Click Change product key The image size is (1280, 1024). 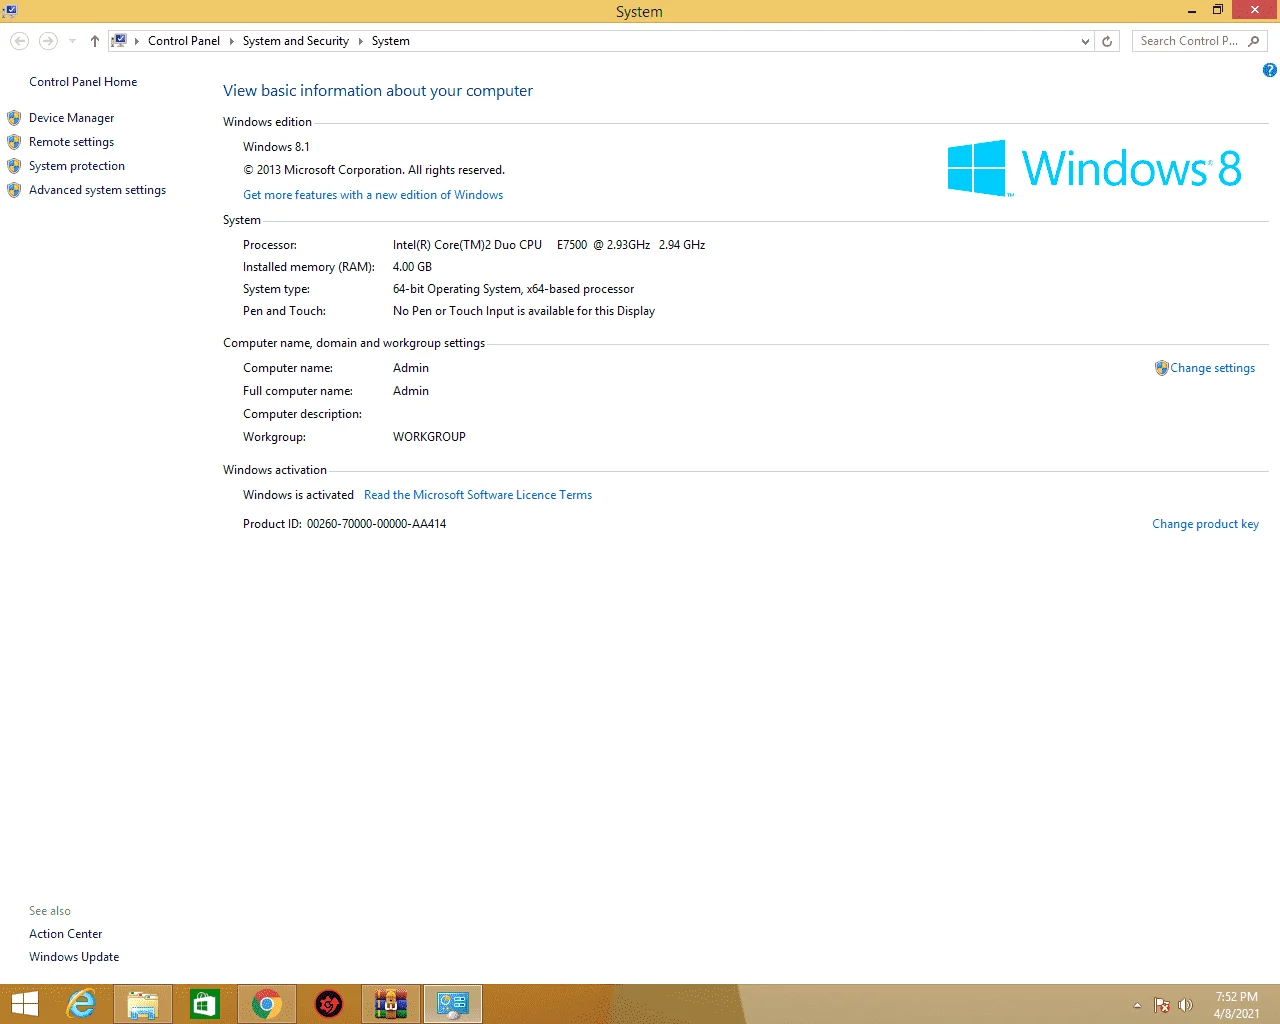tap(1205, 524)
